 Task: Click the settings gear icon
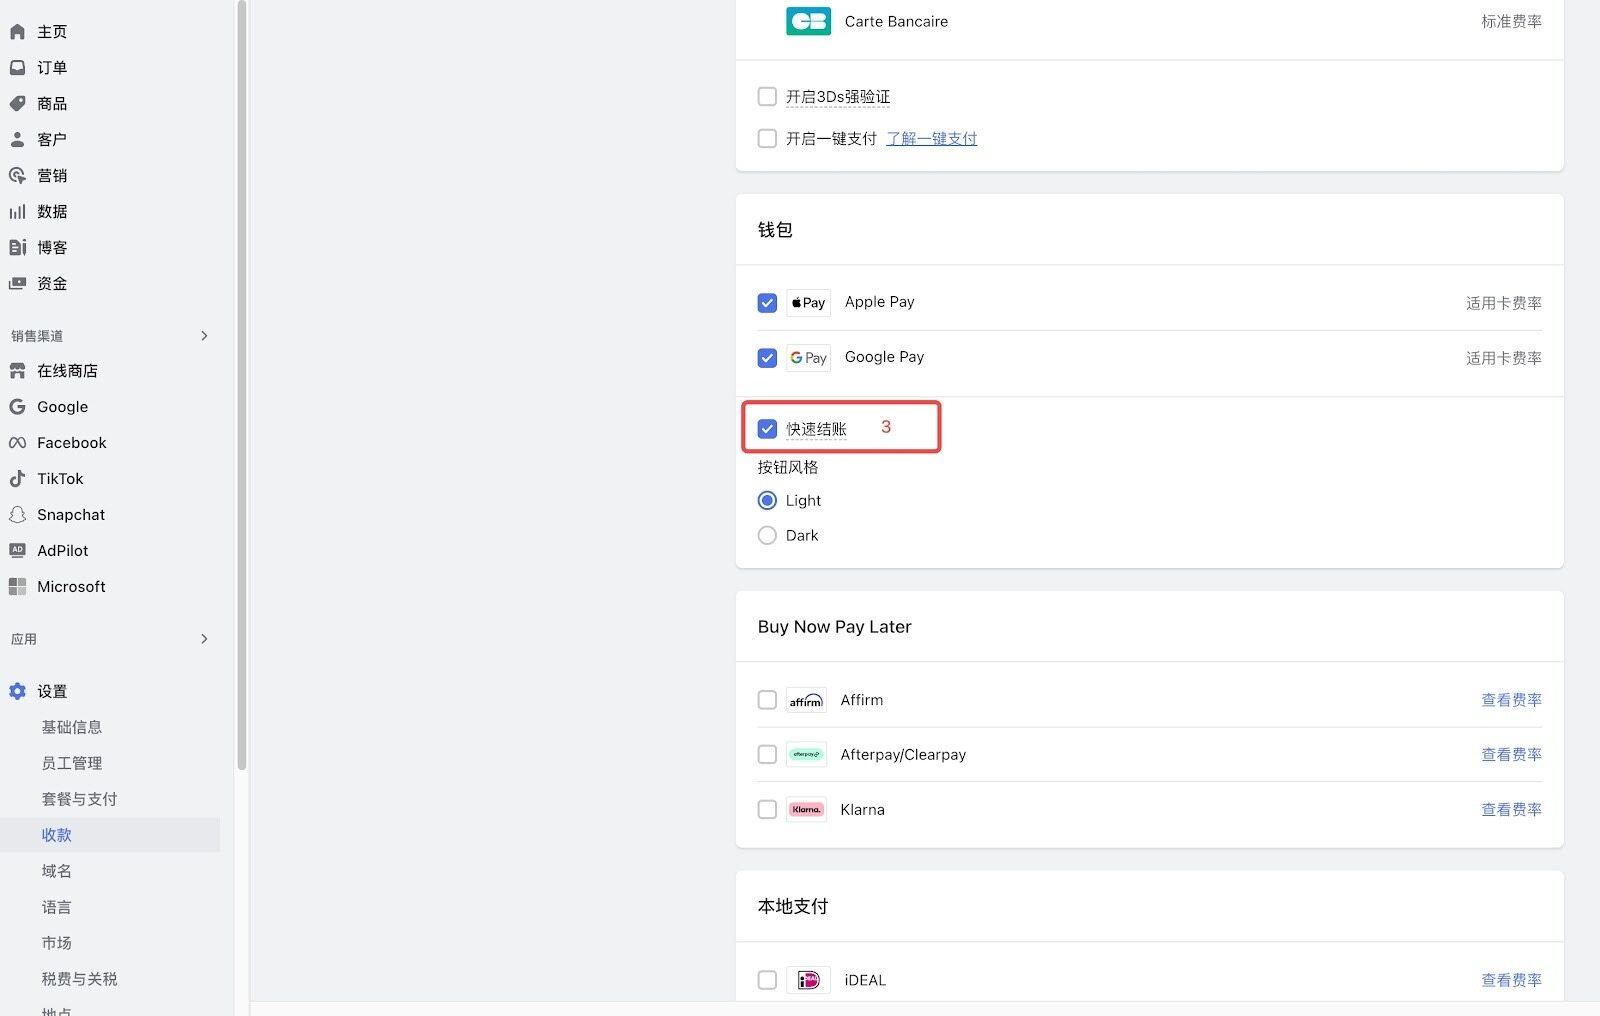[17, 691]
